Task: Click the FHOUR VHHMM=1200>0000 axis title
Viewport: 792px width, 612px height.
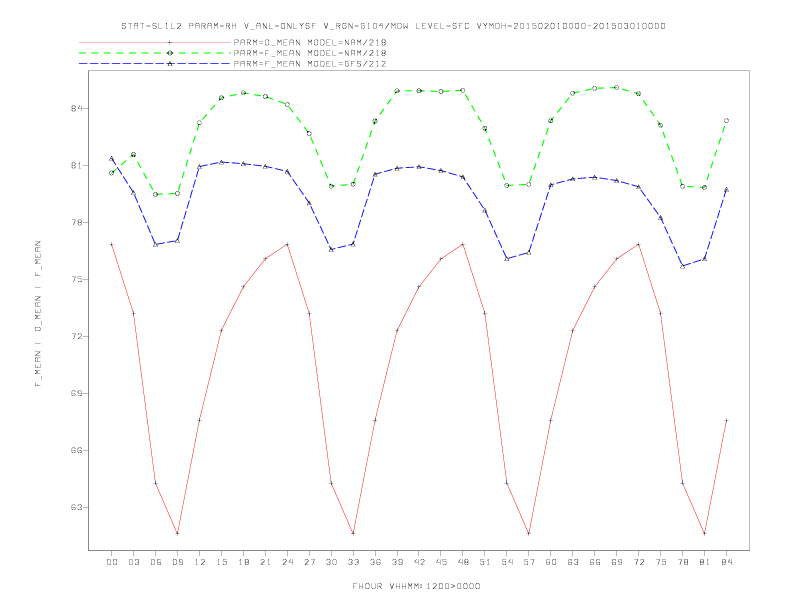Action: pyautogui.click(x=416, y=586)
